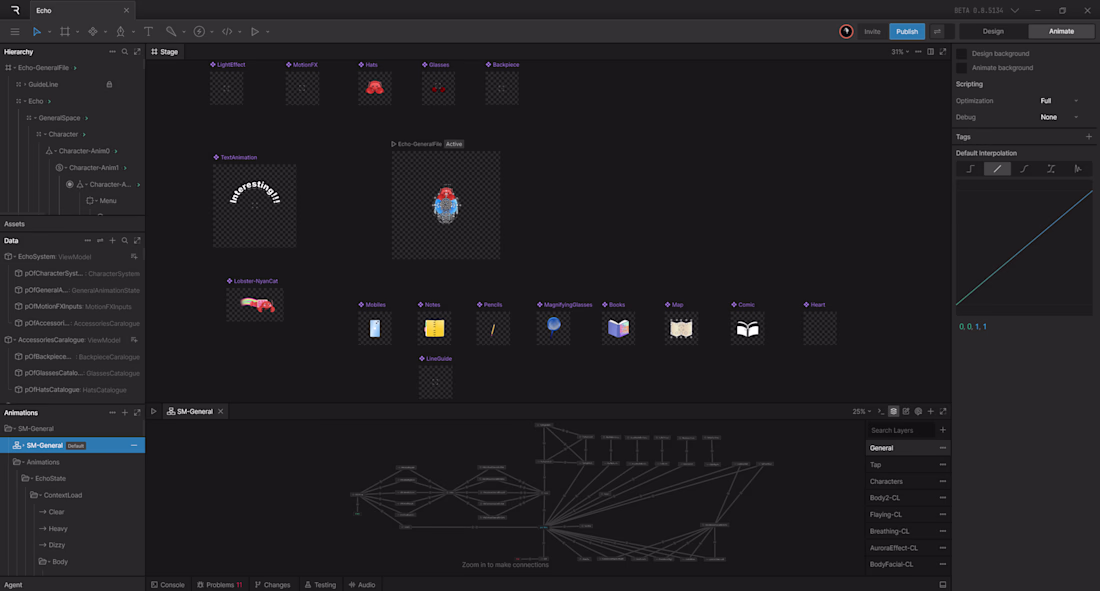
Task: Open the Audio tab
Action: pyautogui.click(x=362, y=585)
